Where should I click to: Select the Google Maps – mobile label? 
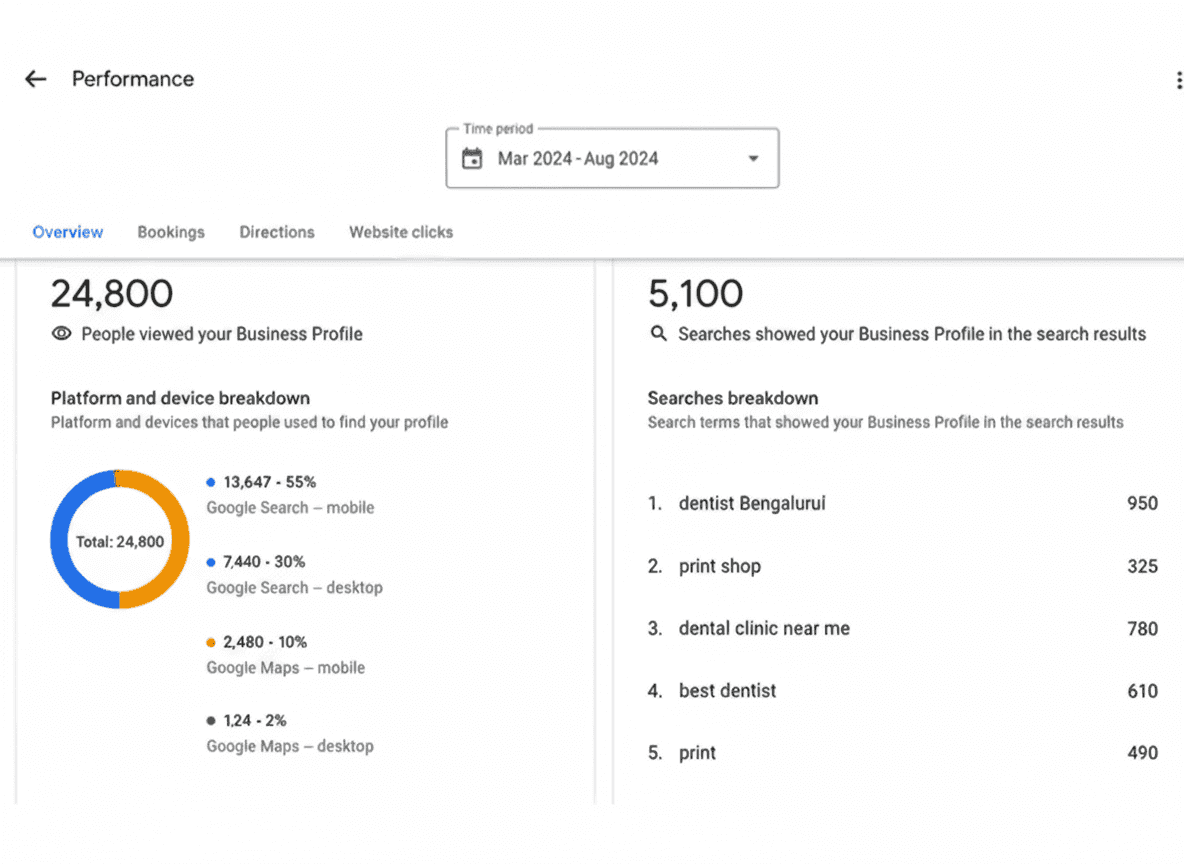(285, 668)
